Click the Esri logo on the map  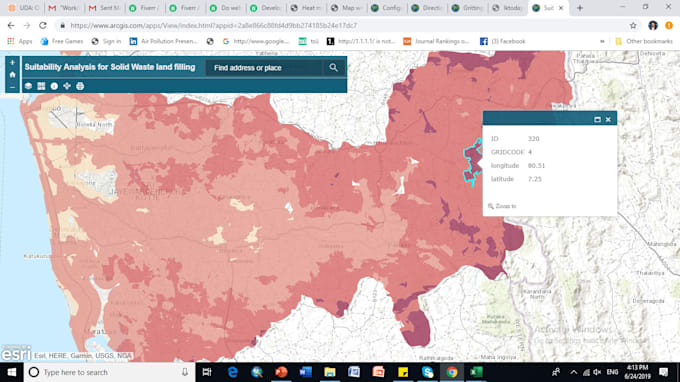pyautogui.click(x=16, y=353)
